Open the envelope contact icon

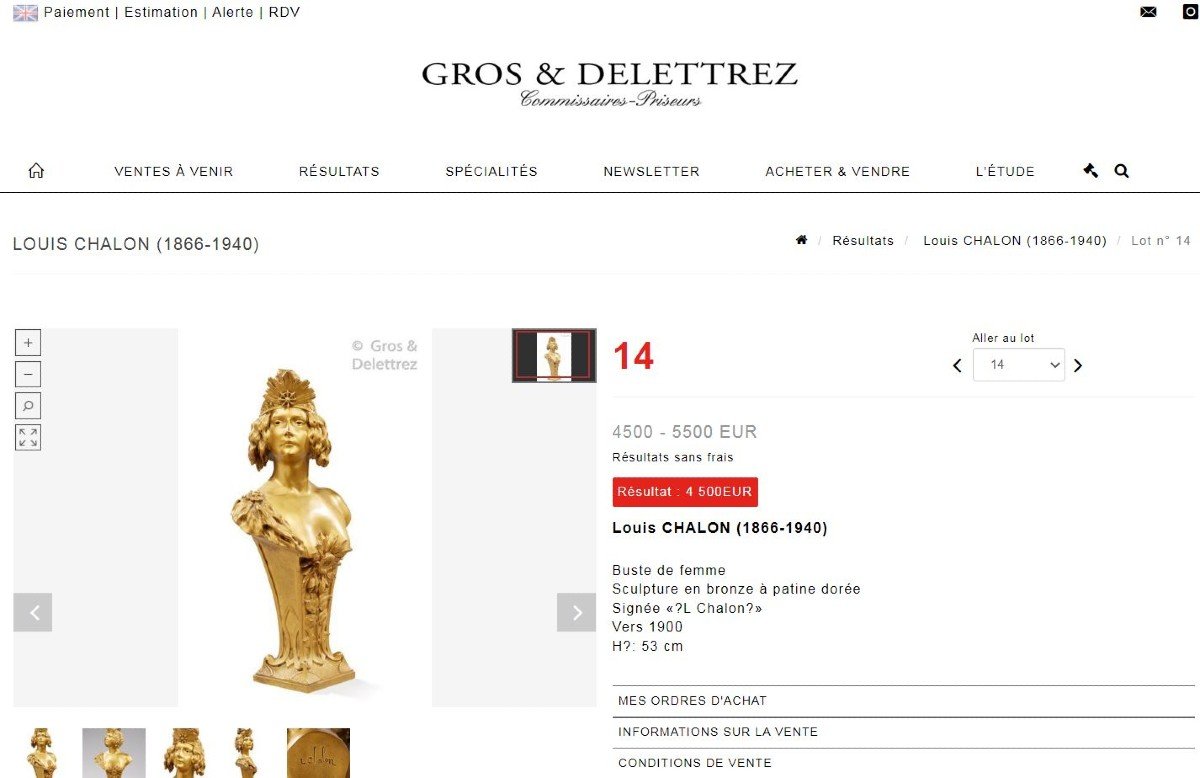1148,12
